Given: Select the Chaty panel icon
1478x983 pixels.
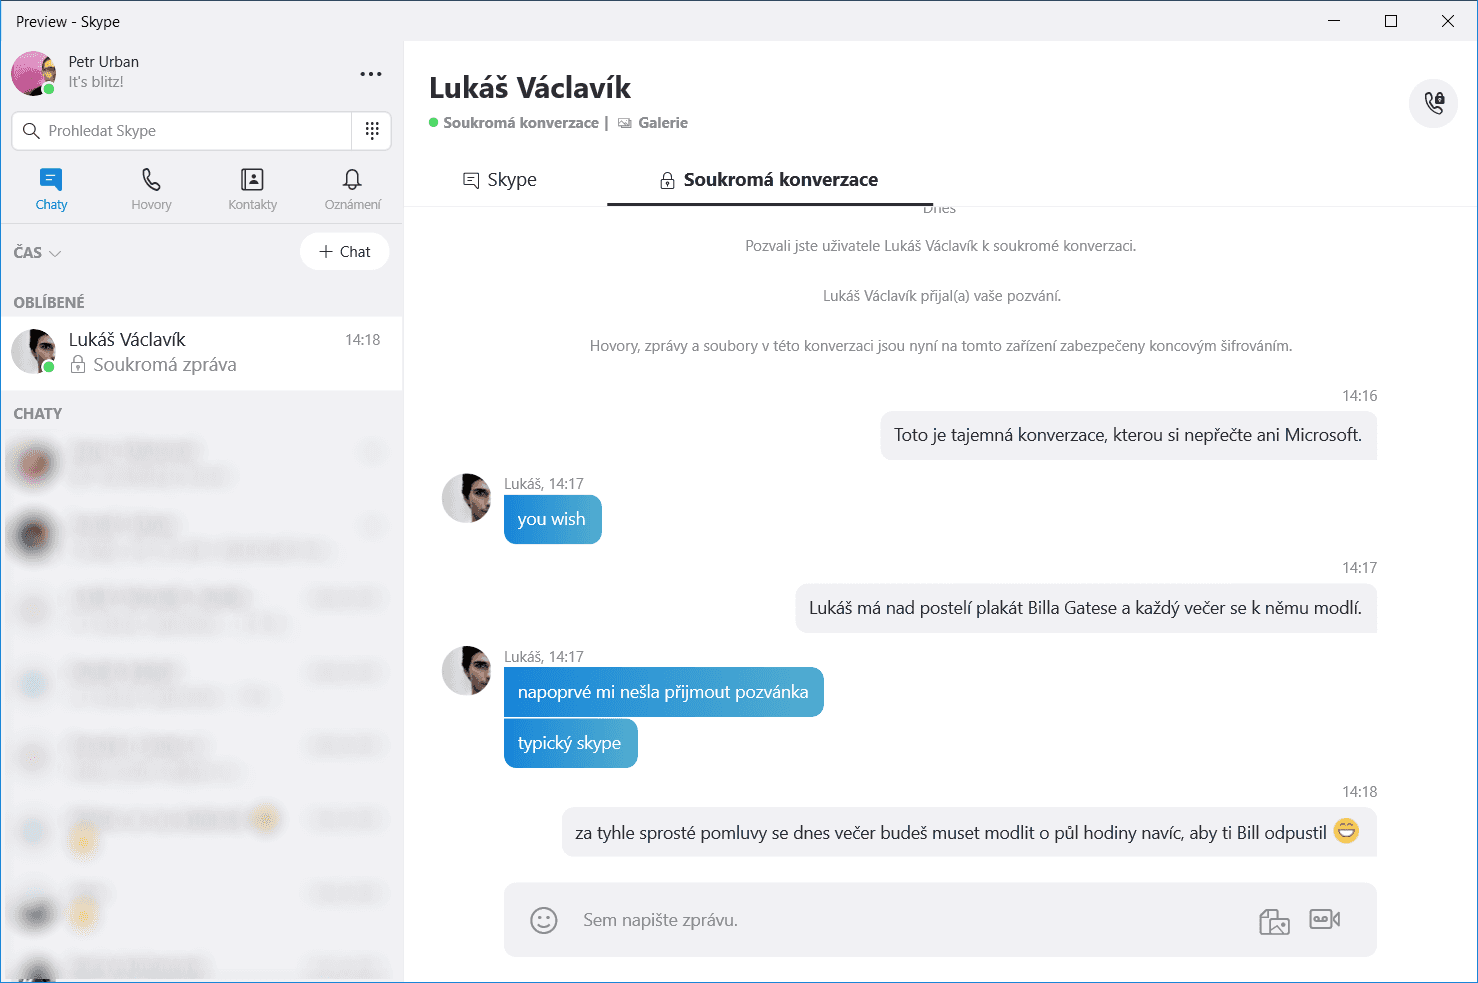Looking at the screenshot, I should (x=51, y=188).
